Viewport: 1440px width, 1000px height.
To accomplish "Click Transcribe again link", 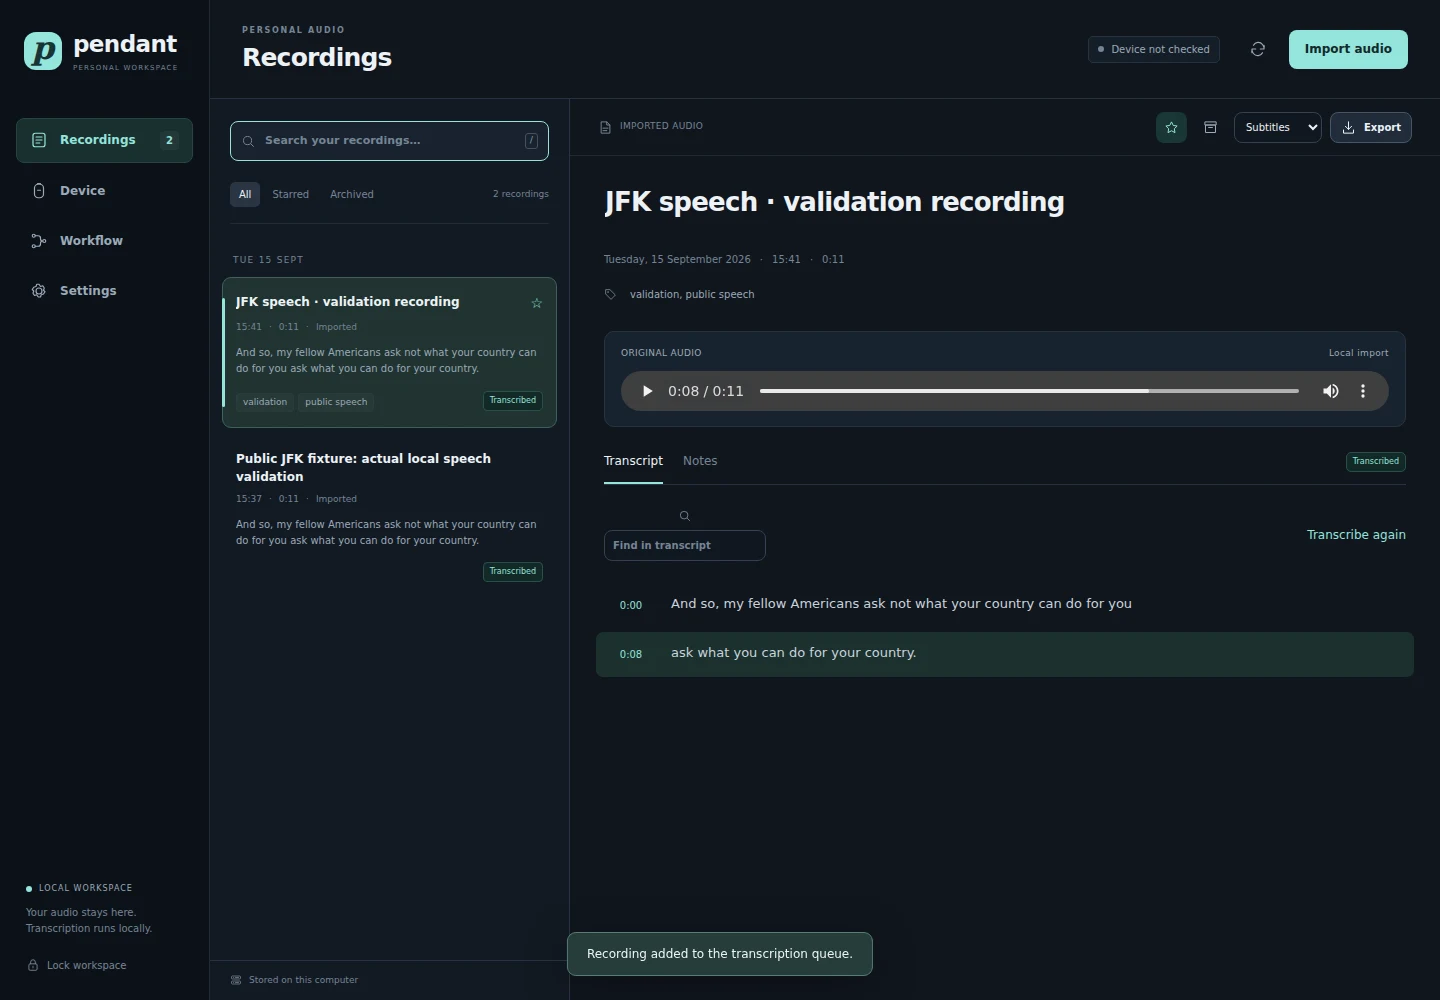I will coord(1356,535).
